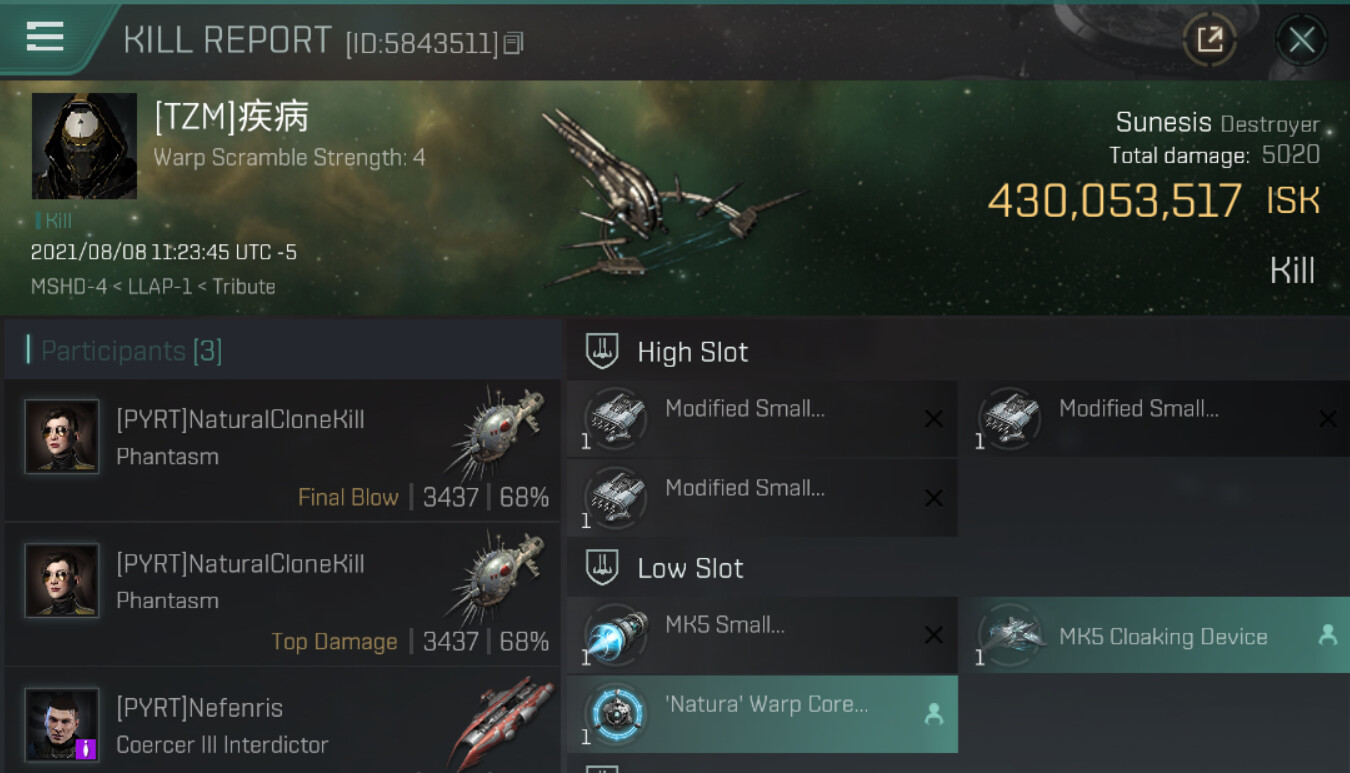The width and height of the screenshot is (1350, 773).
Task: Open the hamburger menu
Action: (x=45, y=36)
